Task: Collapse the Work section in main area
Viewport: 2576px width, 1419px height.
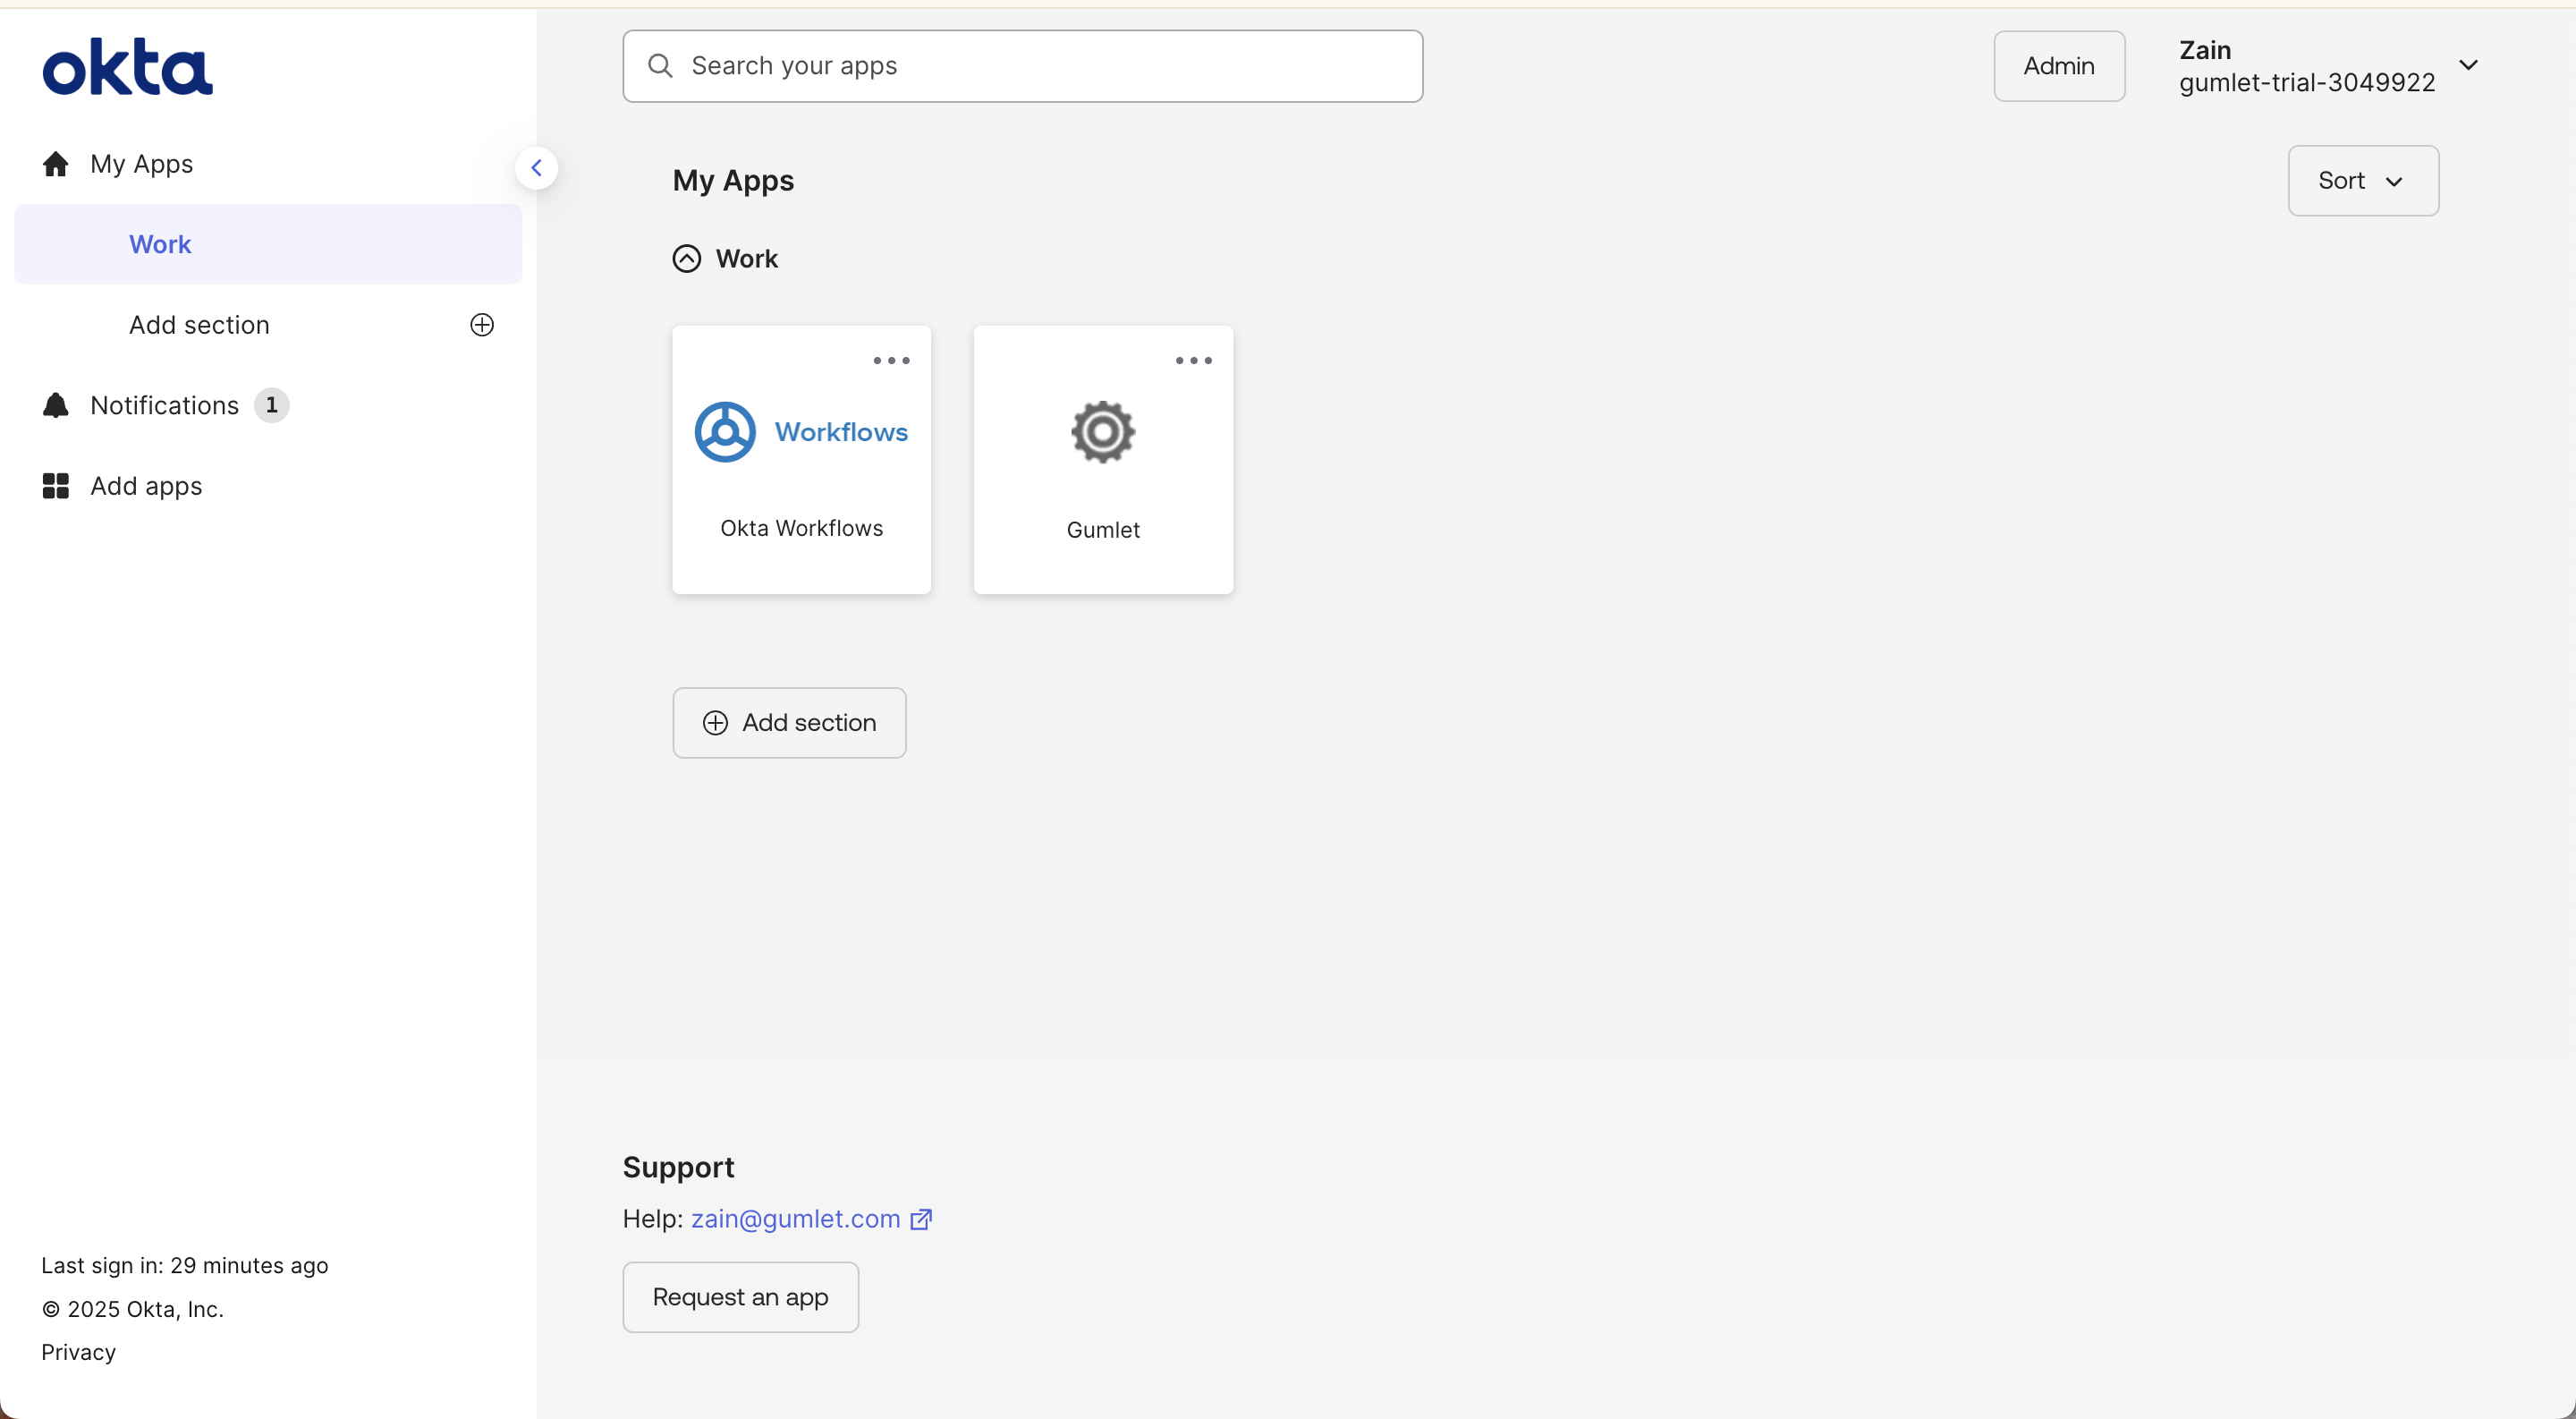Action: tap(686, 259)
